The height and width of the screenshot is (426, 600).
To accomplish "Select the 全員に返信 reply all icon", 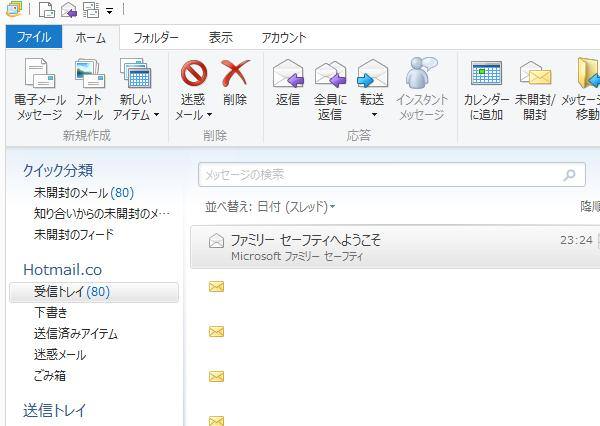I will click(x=330, y=75).
